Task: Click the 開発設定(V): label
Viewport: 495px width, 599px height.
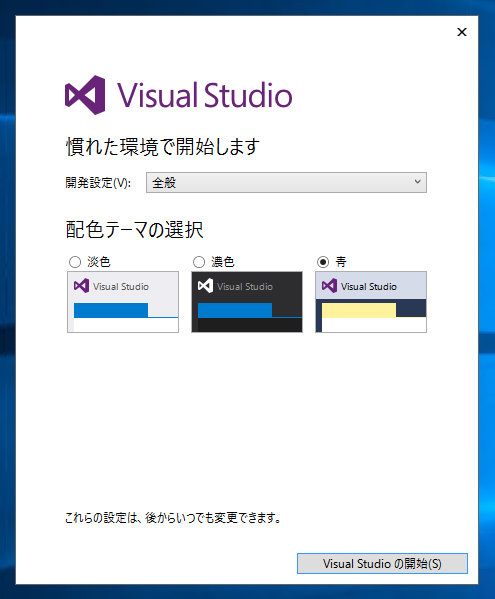Action: click(98, 183)
